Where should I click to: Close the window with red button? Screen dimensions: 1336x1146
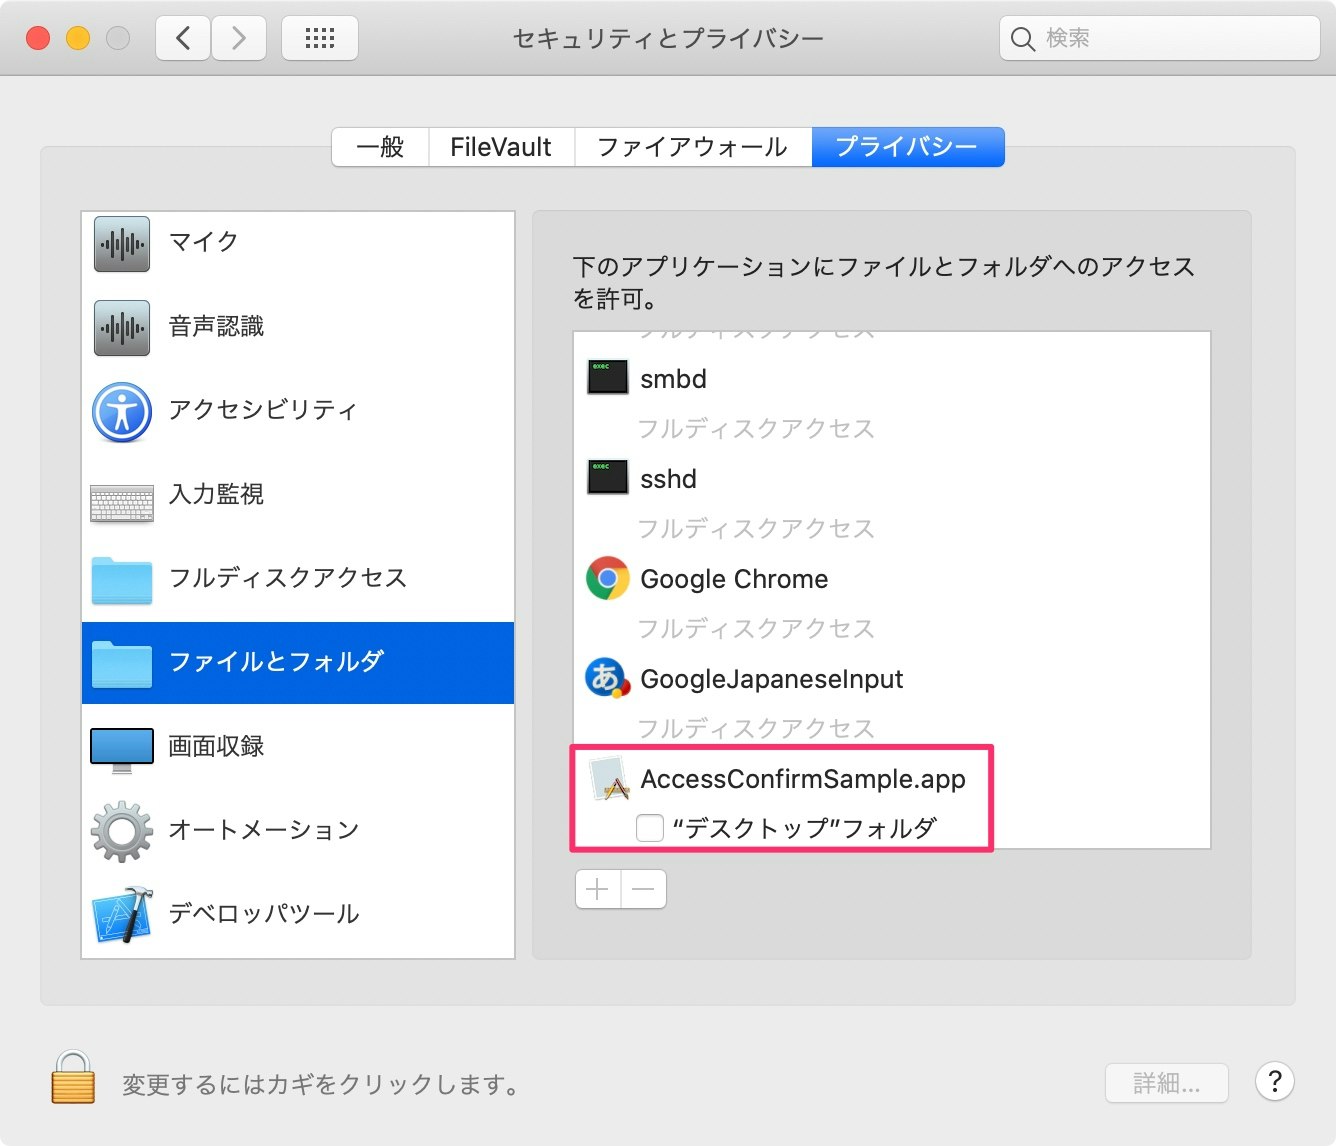[x=38, y=38]
